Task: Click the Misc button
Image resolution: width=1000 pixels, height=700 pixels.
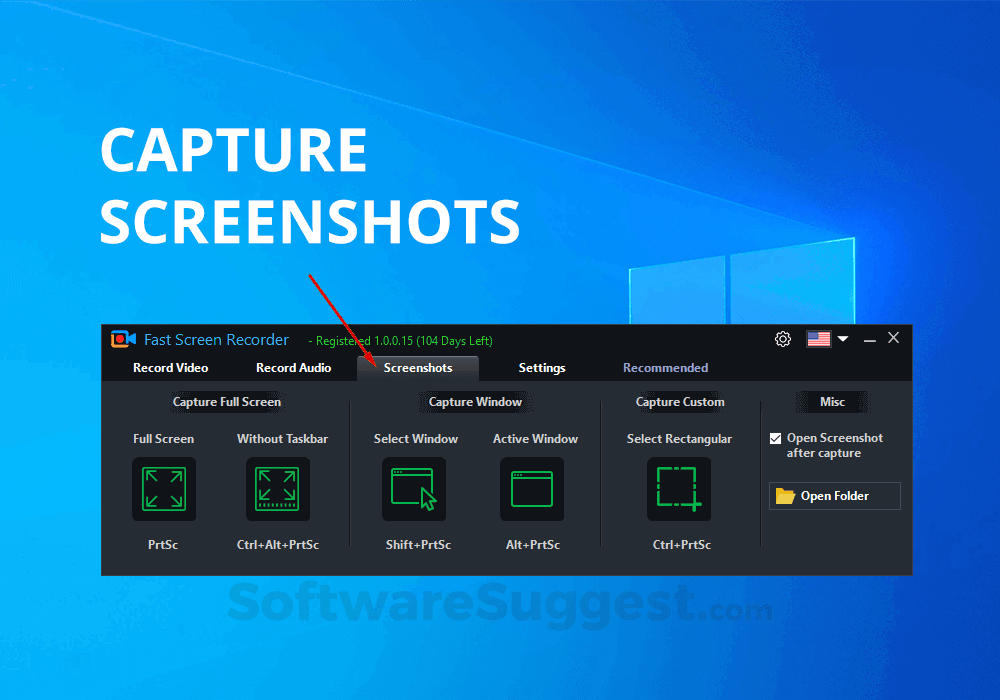Action: [x=832, y=401]
